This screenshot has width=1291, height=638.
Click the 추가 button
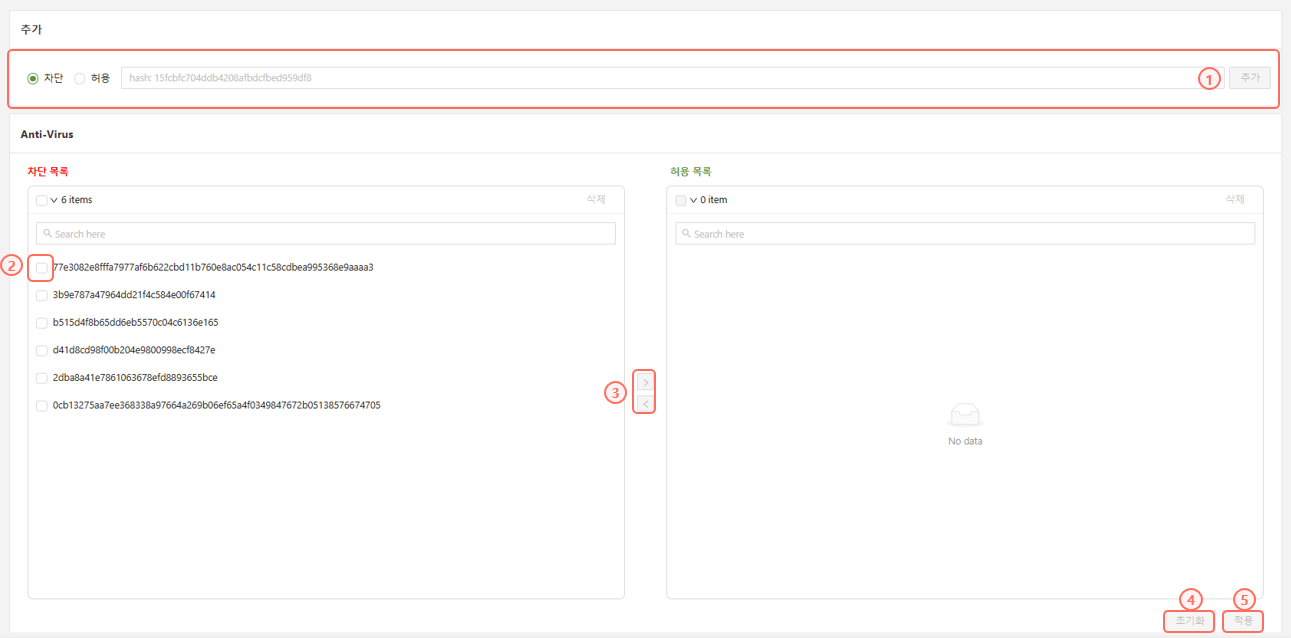click(x=1249, y=78)
